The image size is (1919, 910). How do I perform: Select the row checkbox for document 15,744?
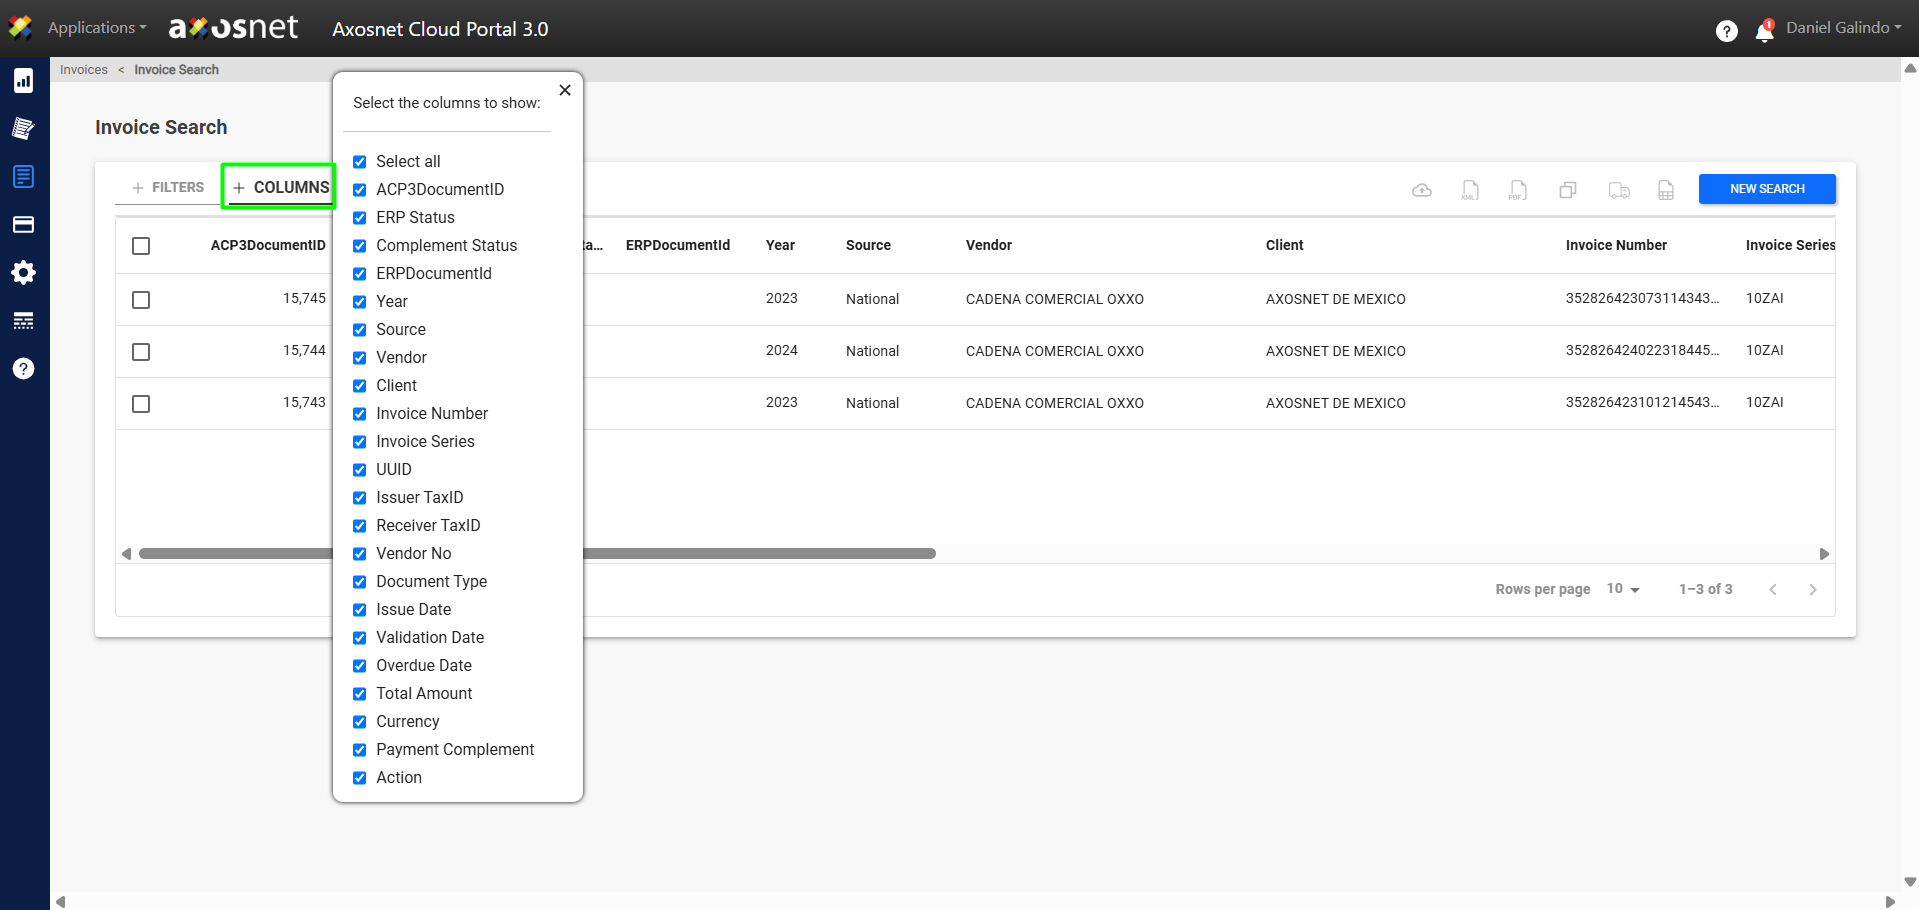click(141, 352)
